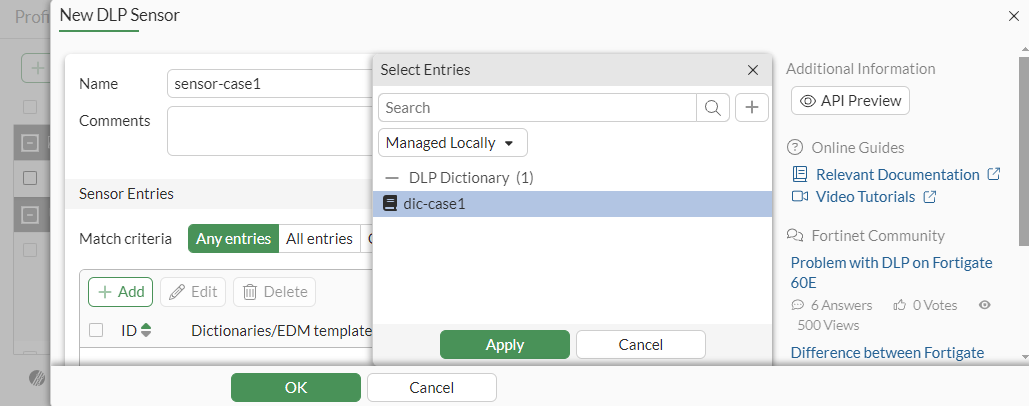The width and height of the screenshot is (1029, 406).
Task: Click the Name input field
Action: [270, 84]
